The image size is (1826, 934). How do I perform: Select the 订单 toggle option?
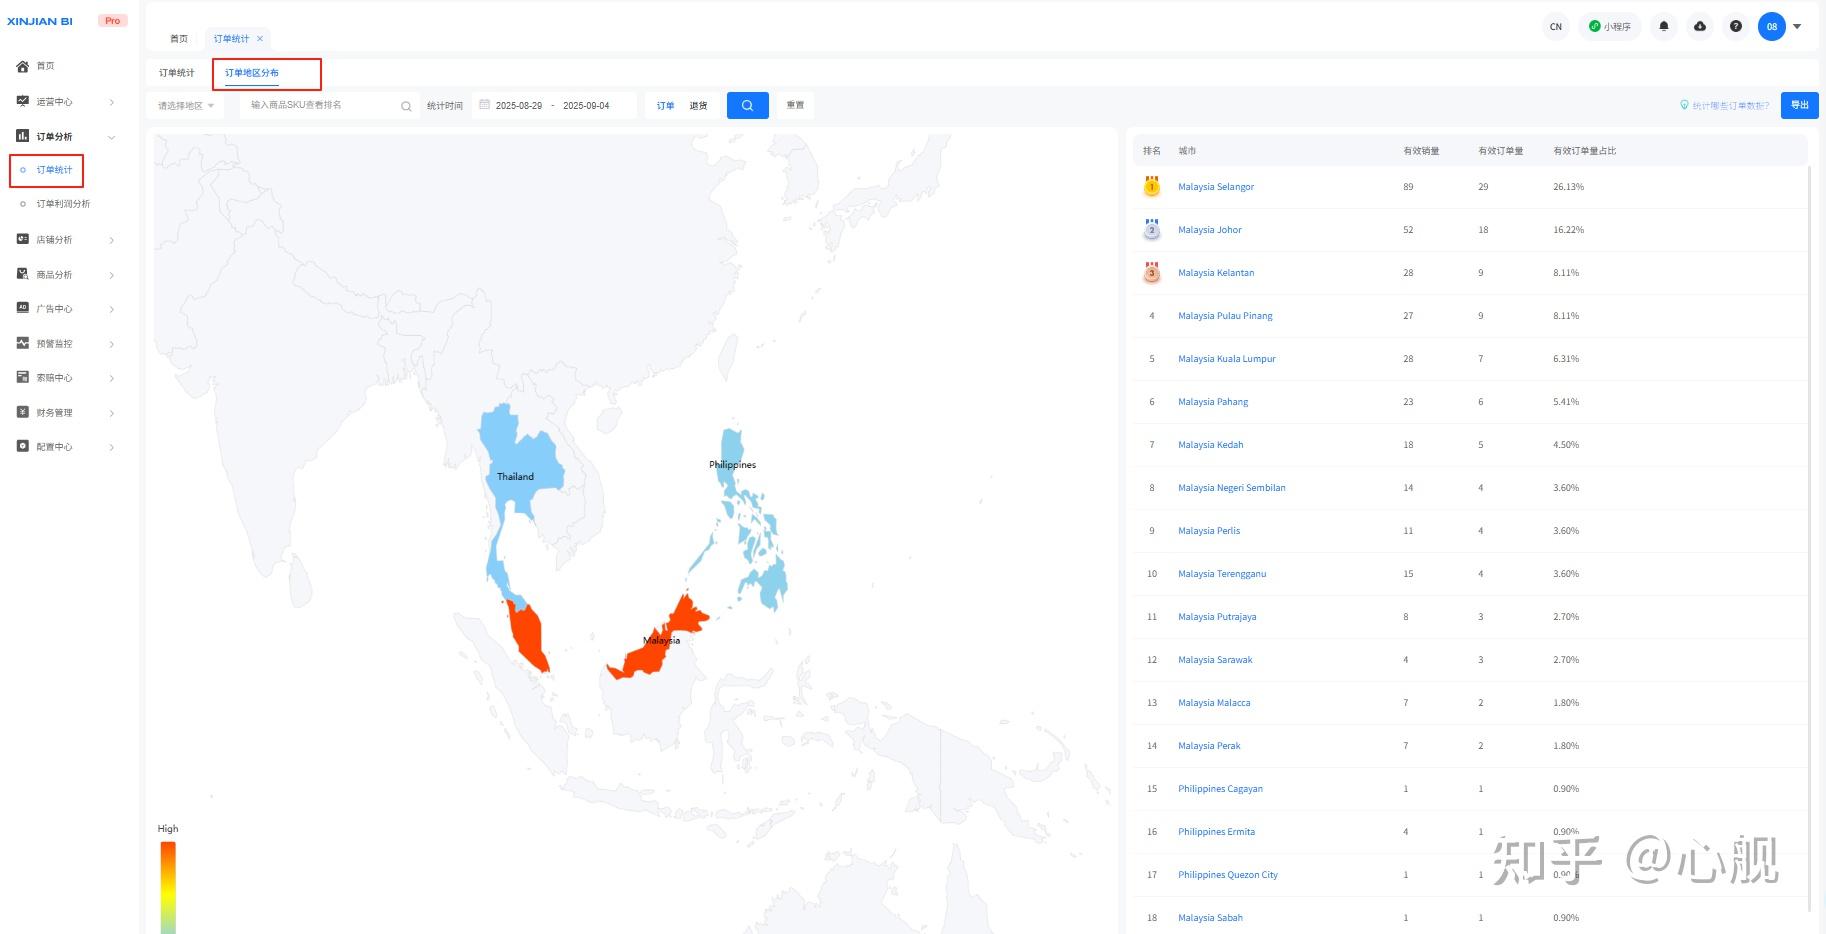[666, 105]
